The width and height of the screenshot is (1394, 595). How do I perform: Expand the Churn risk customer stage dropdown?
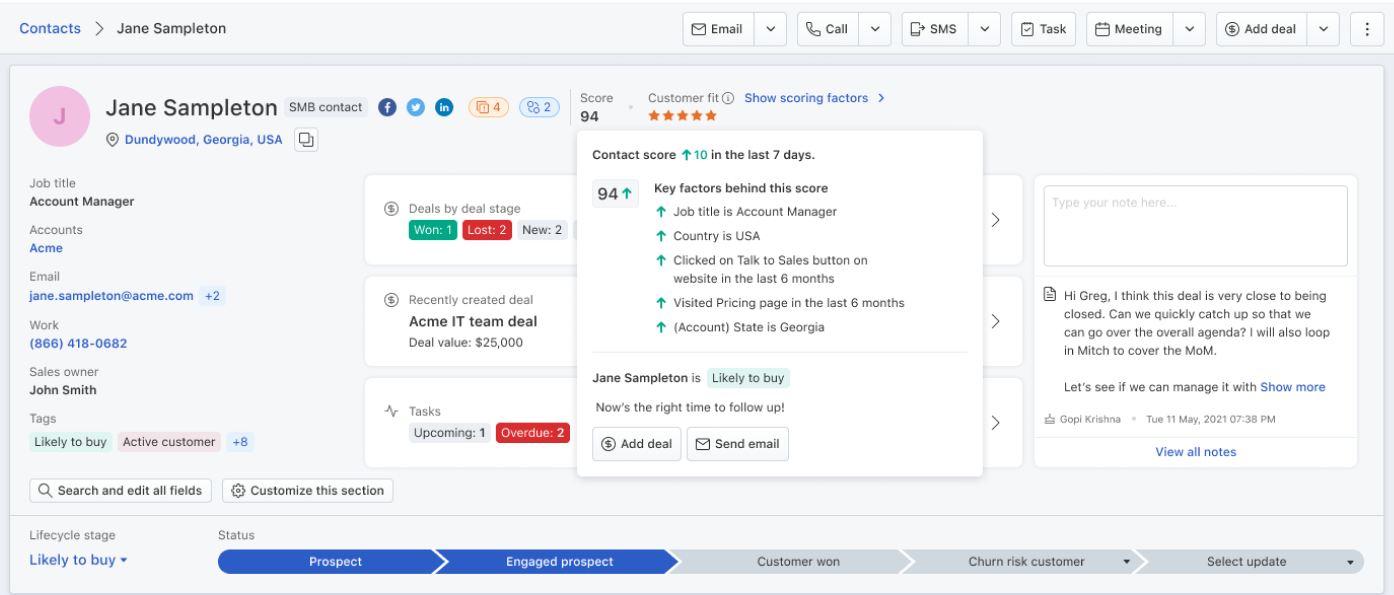click(1126, 562)
